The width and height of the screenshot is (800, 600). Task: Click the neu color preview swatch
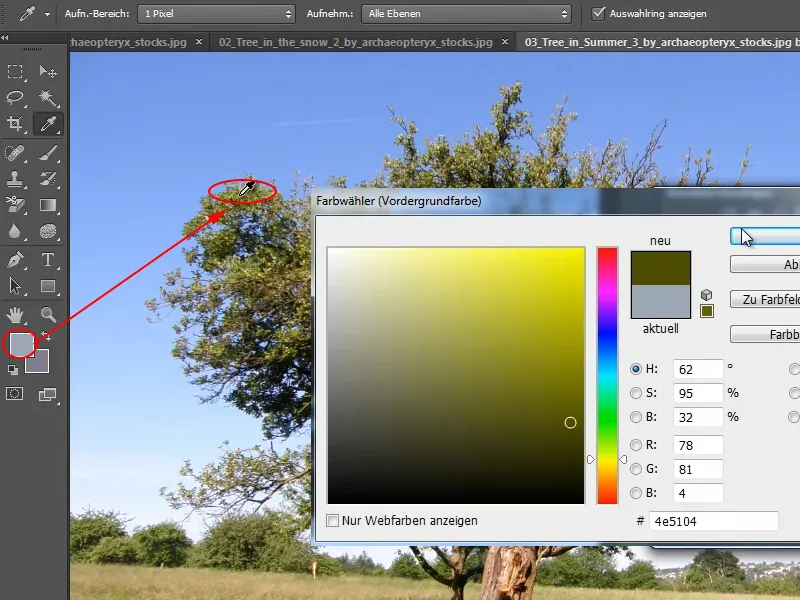(661, 268)
